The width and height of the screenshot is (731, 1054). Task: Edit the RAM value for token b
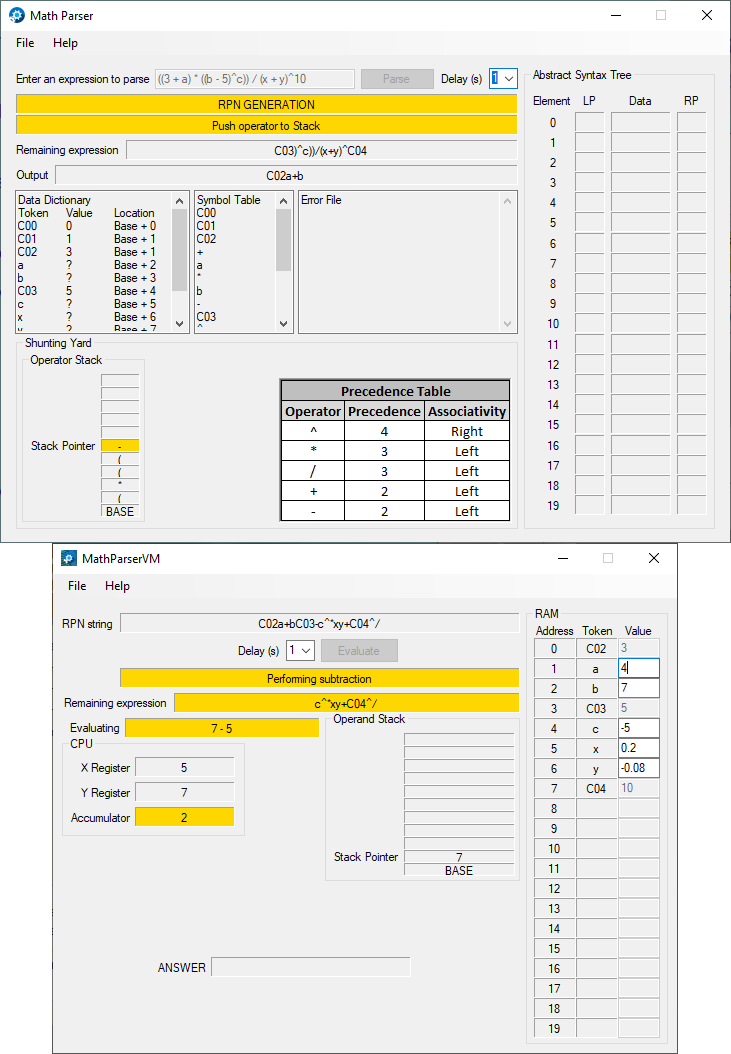[638, 688]
